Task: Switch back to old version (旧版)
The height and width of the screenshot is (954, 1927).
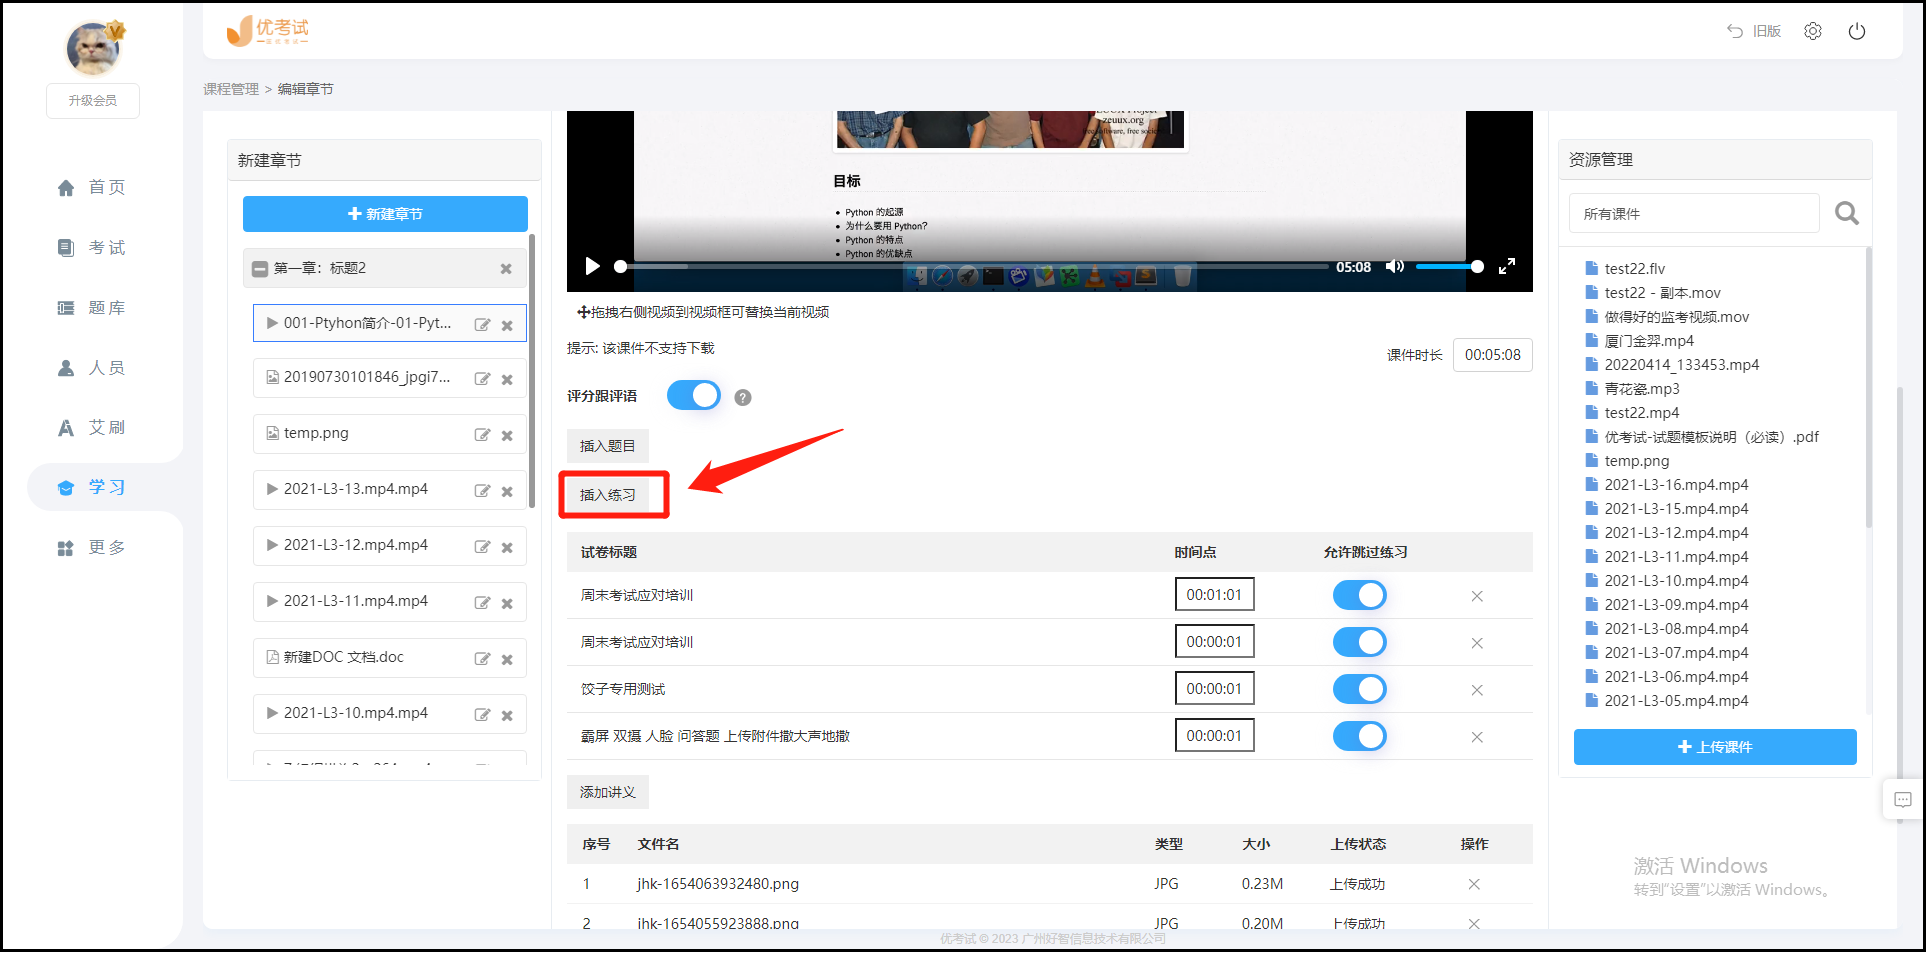Action: 1754,31
